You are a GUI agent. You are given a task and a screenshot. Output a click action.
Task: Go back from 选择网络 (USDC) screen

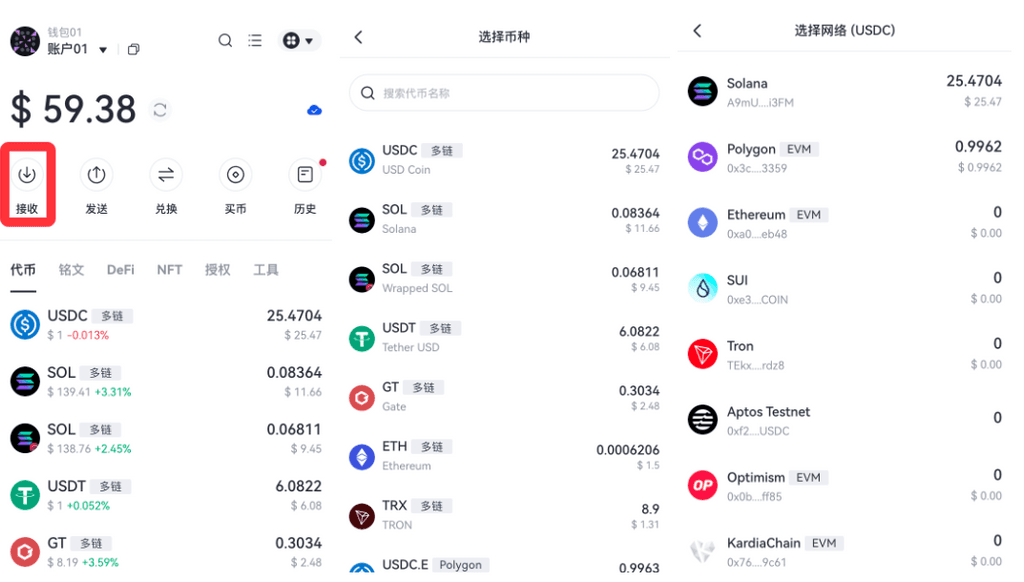[x=697, y=31]
